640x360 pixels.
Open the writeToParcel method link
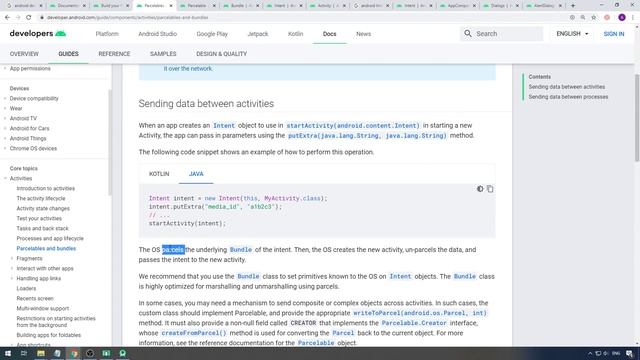[x=420, y=313]
